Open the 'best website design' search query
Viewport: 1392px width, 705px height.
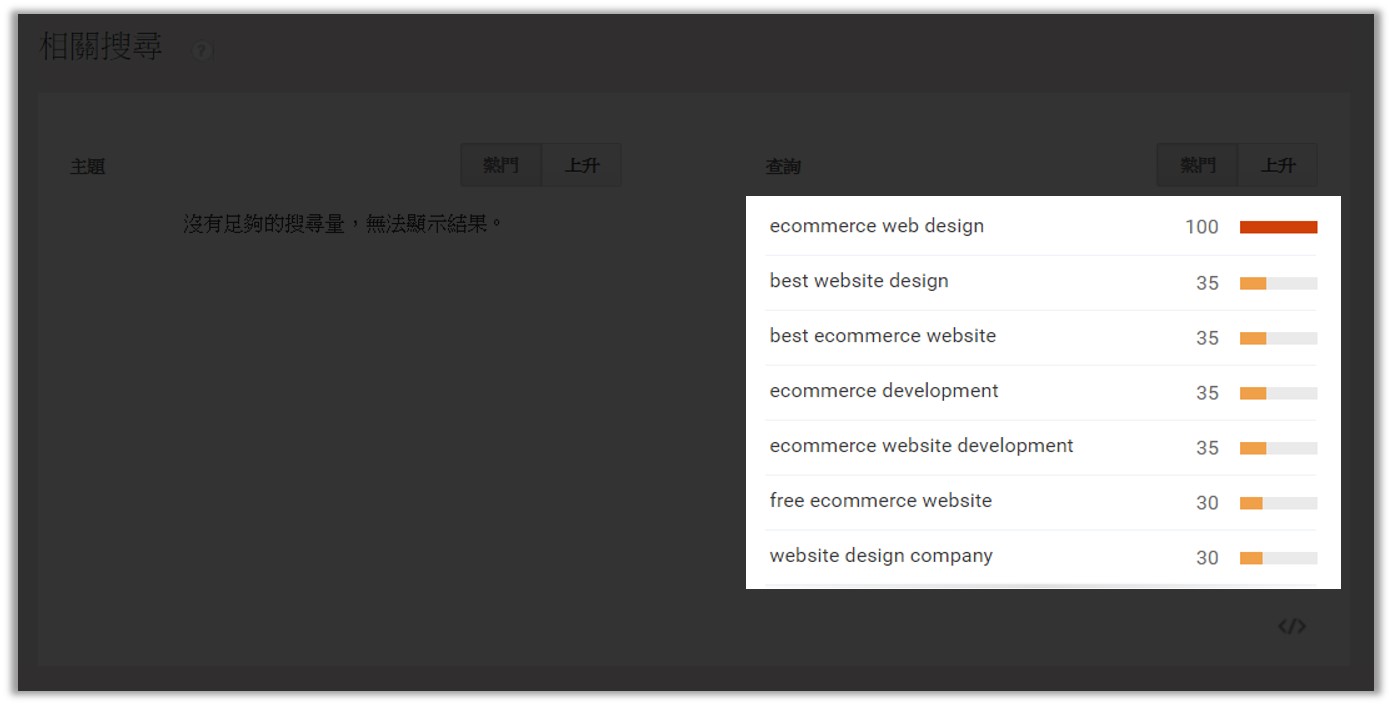click(858, 281)
